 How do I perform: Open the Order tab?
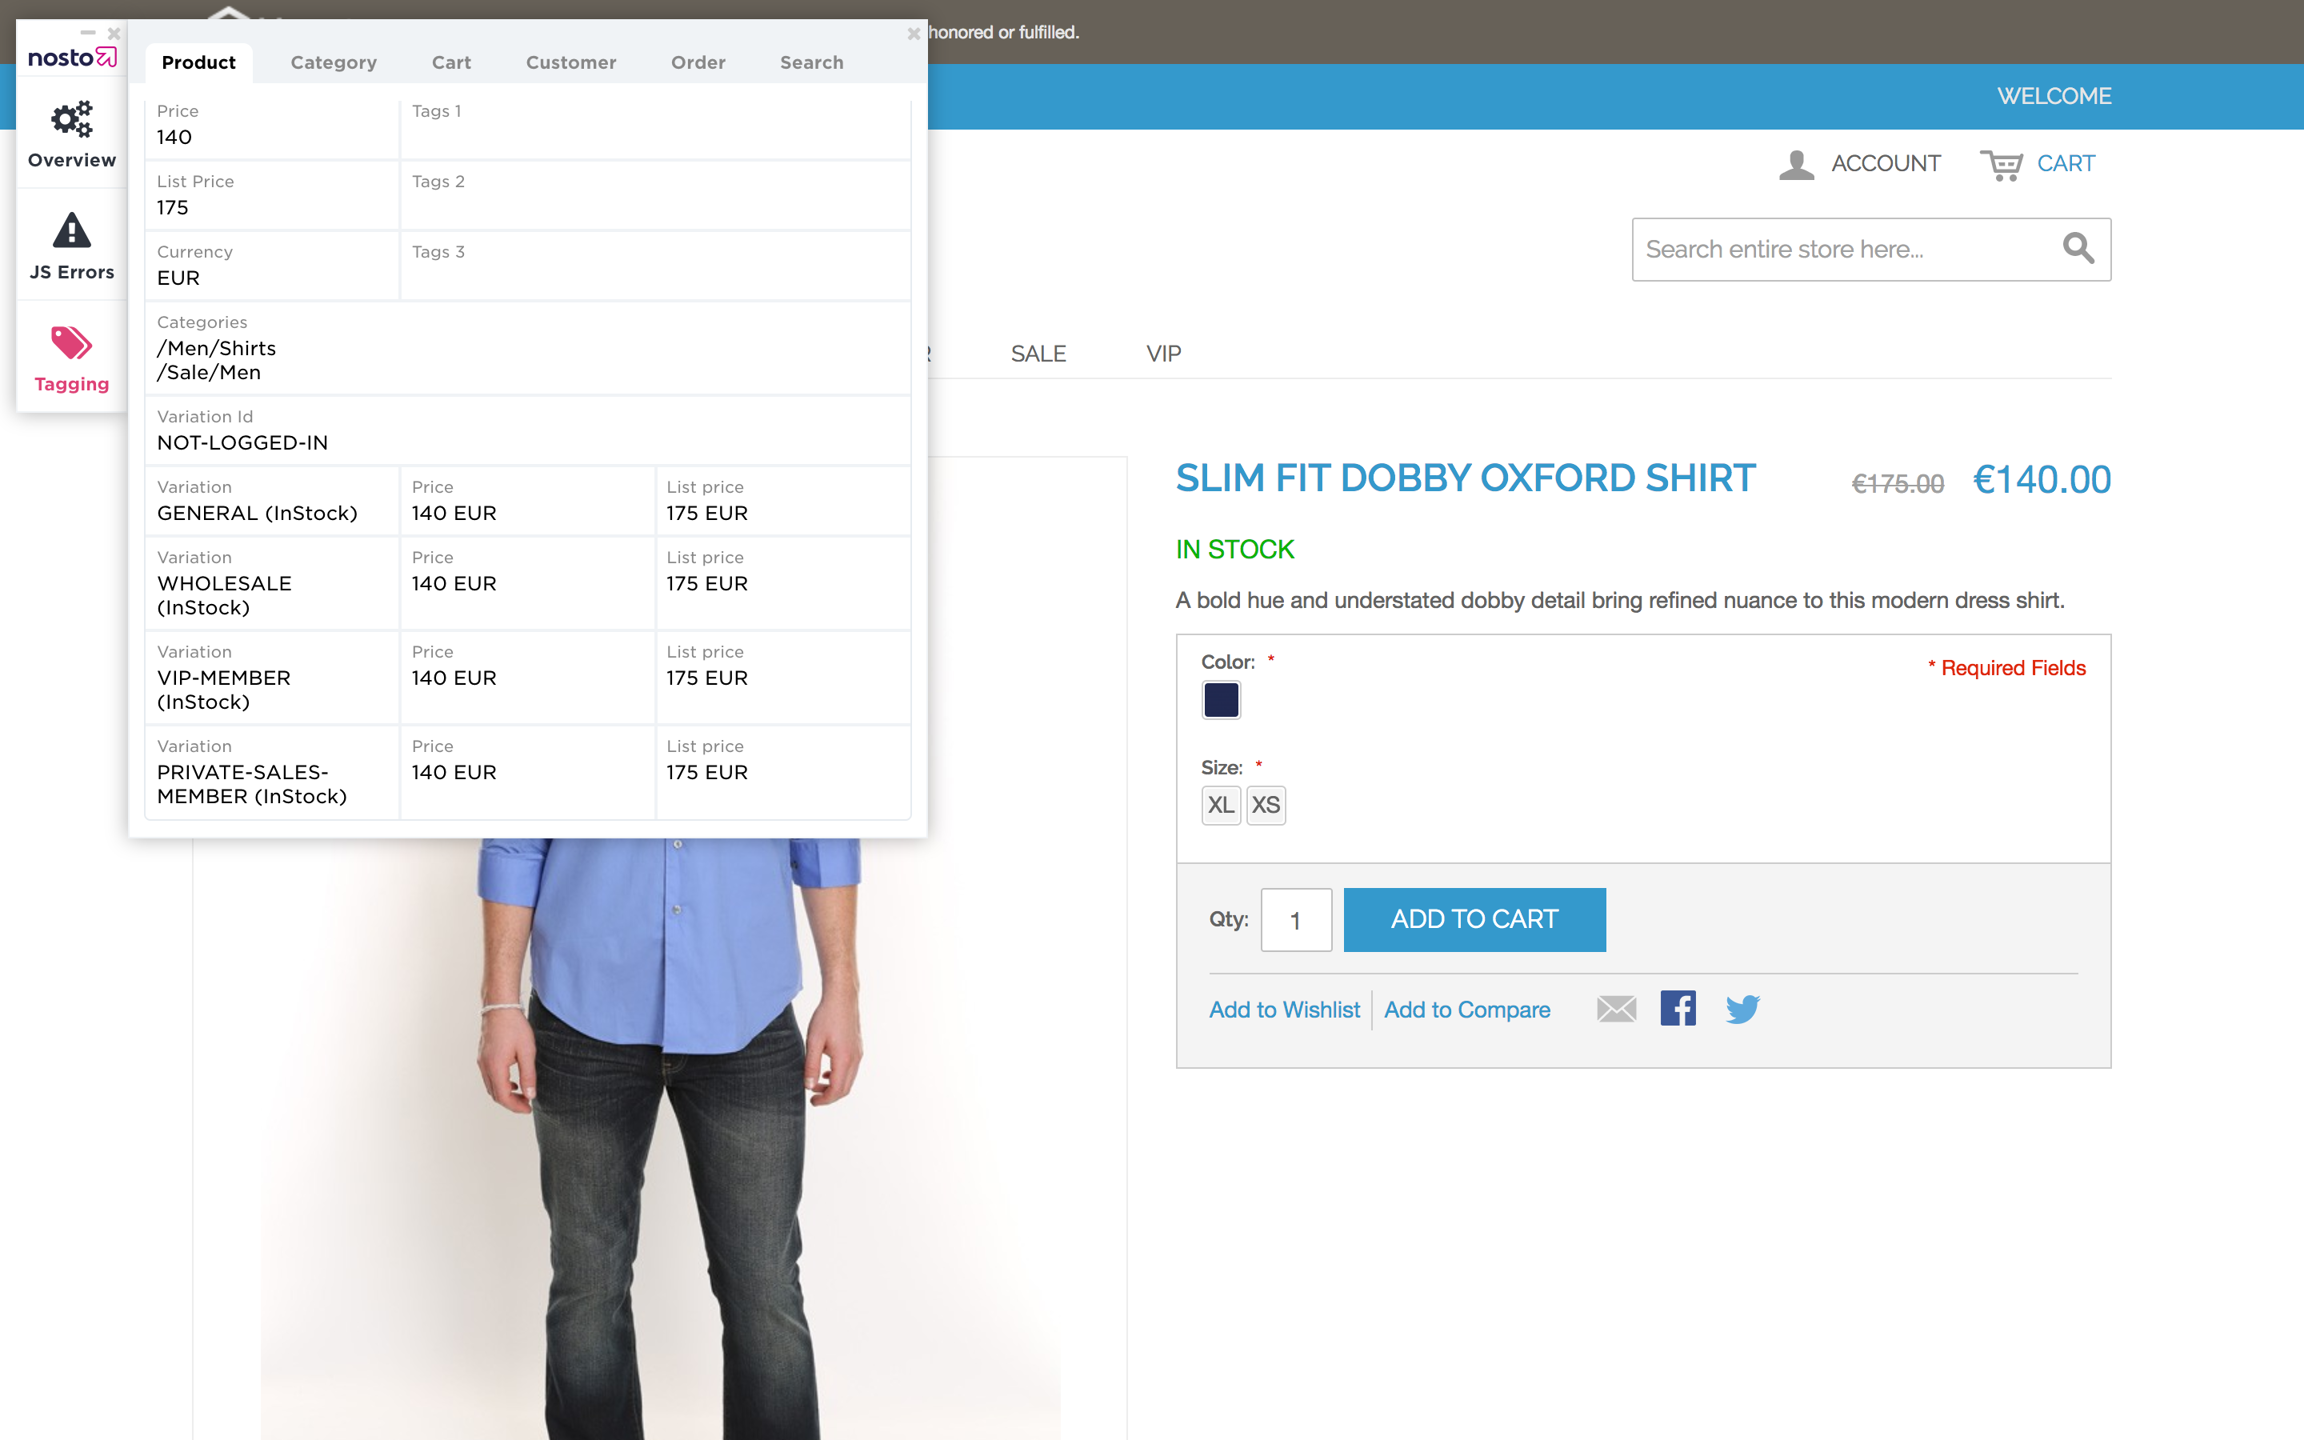(698, 62)
